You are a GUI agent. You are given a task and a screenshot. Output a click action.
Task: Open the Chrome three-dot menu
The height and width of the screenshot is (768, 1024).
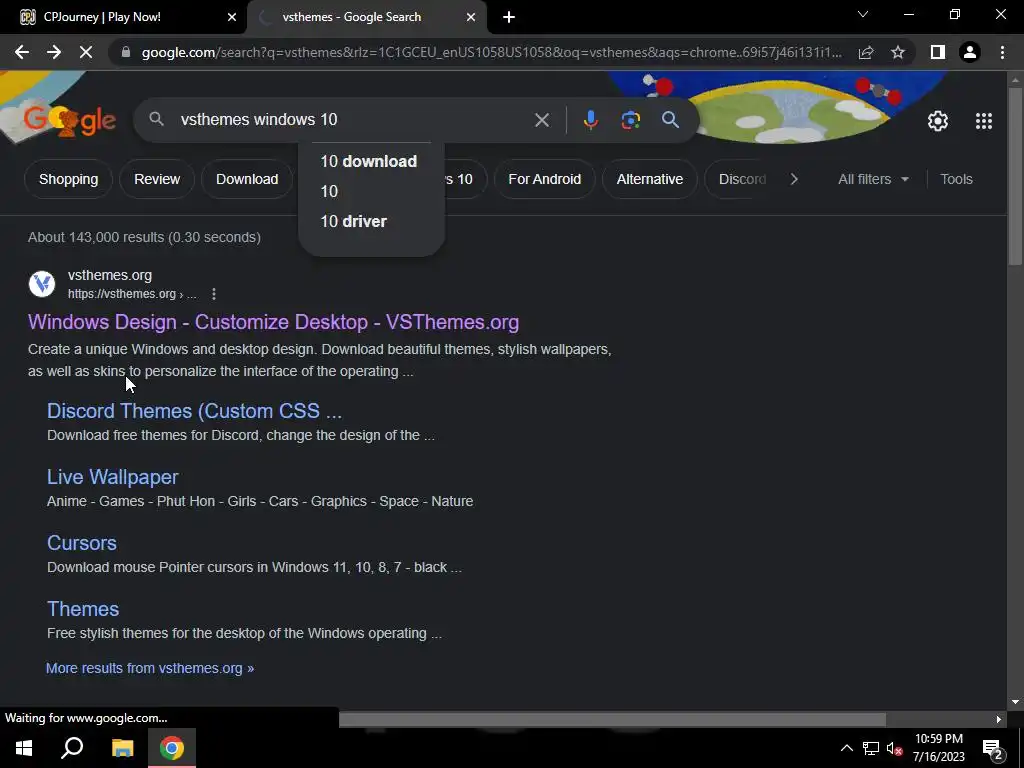coord(1002,52)
